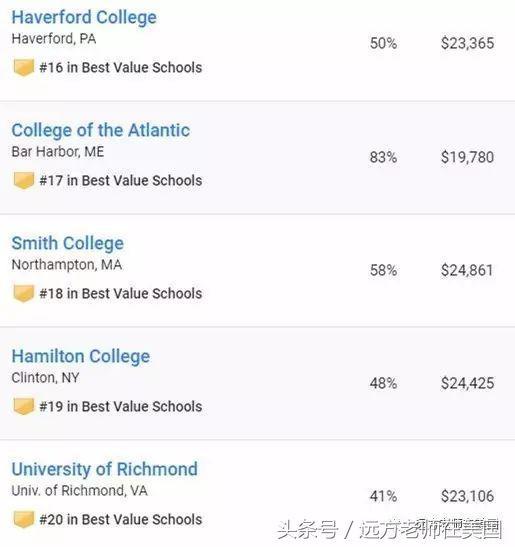Viewport: 515px width, 547px height.
Task: Select the #16 in Best Value Schools text
Action: 121,68
